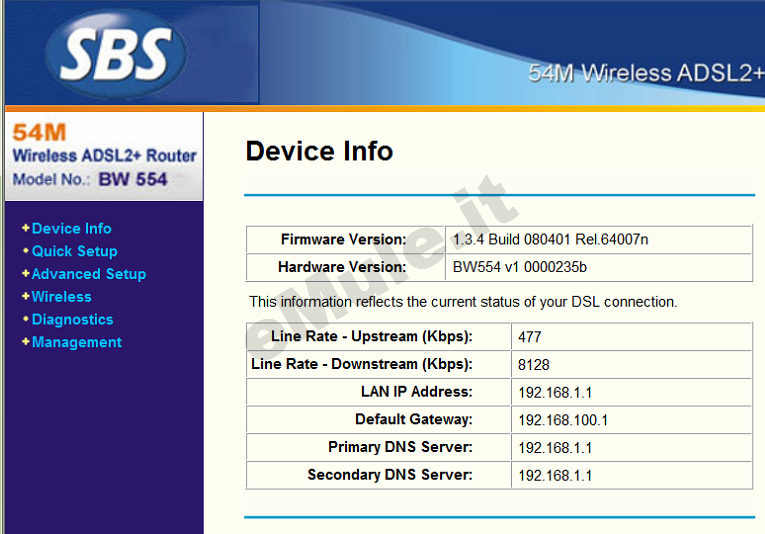
Task: Click the SBS logo
Action: tap(116, 54)
